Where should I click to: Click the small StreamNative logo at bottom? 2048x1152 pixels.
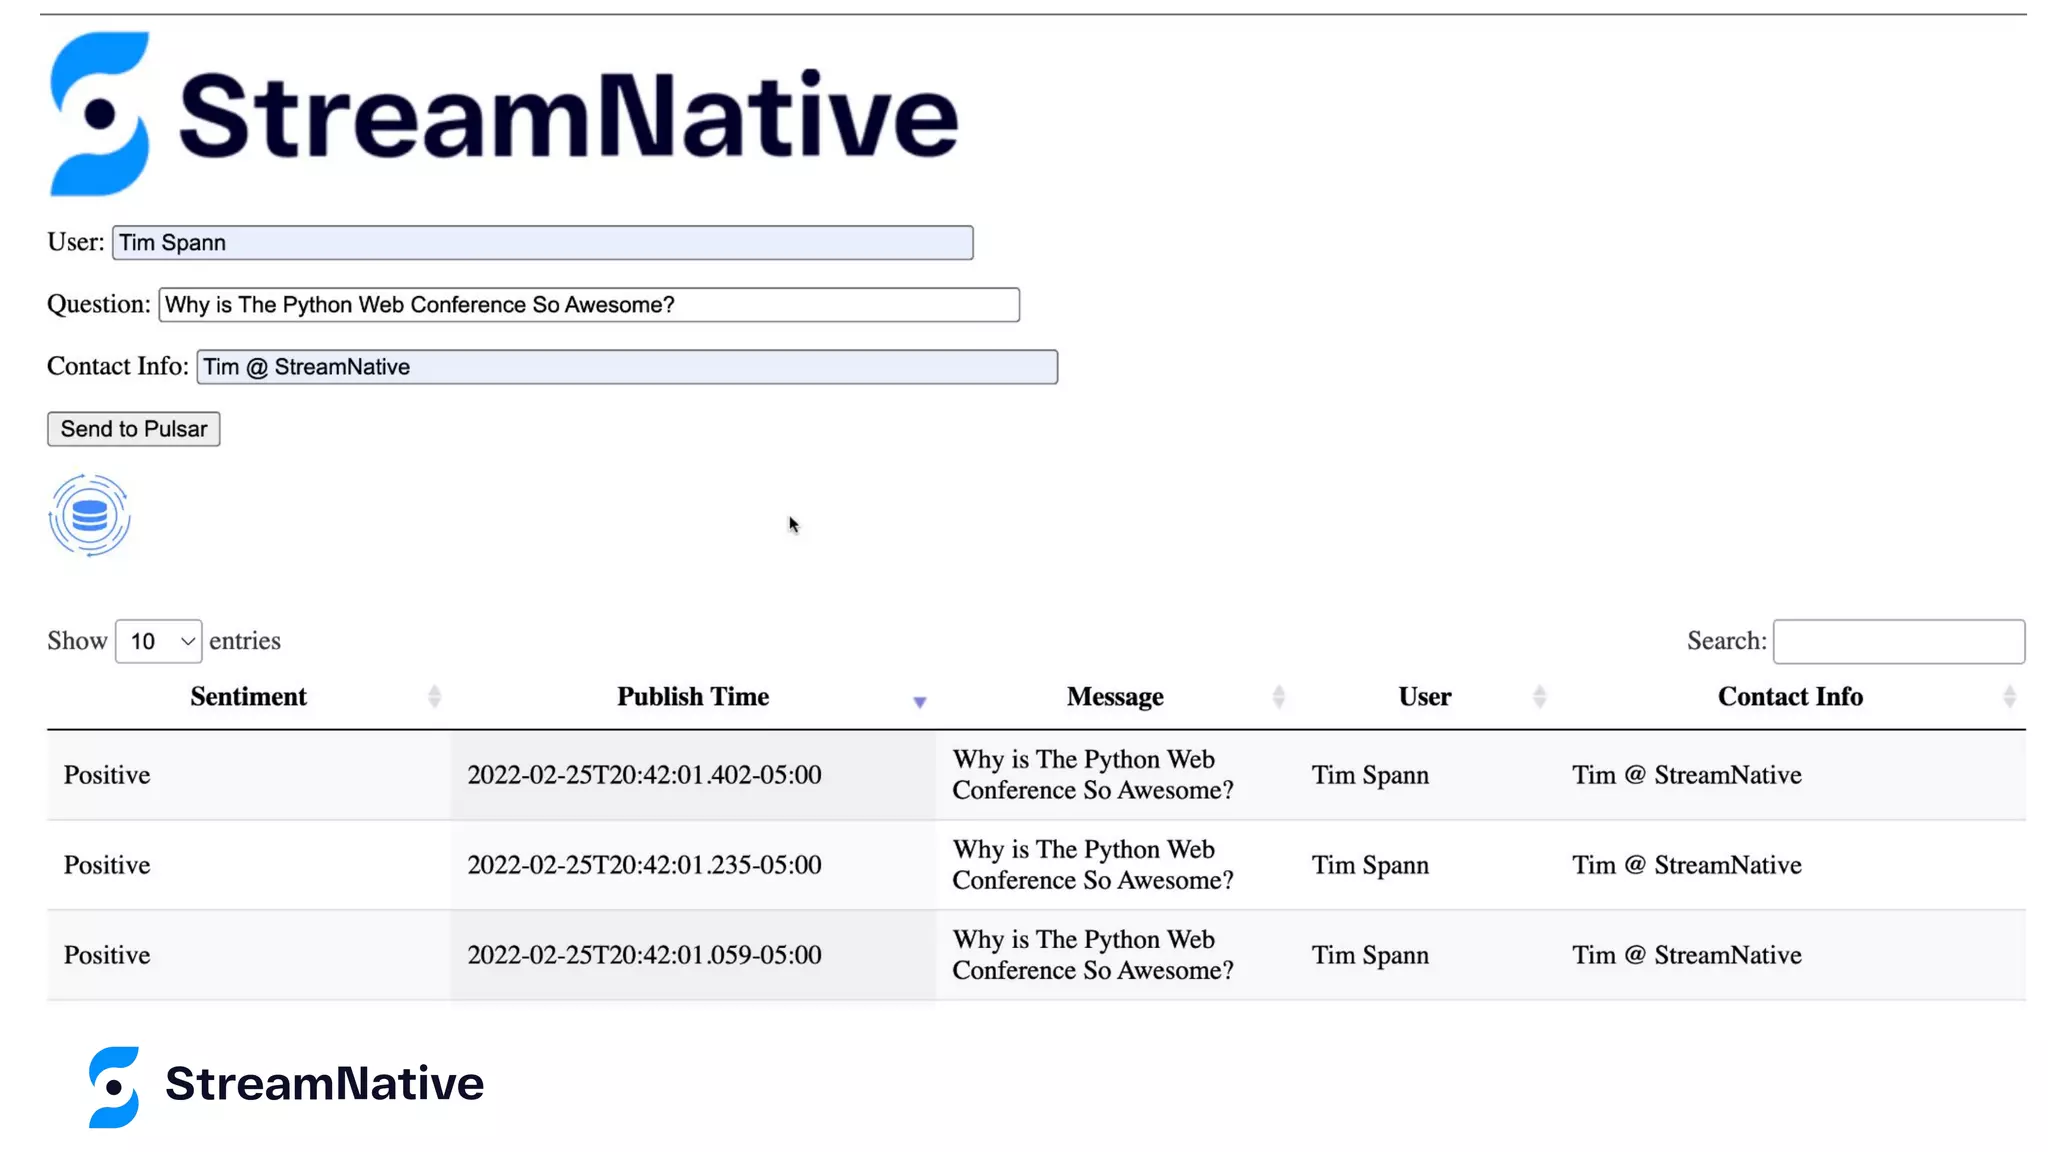[286, 1086]
